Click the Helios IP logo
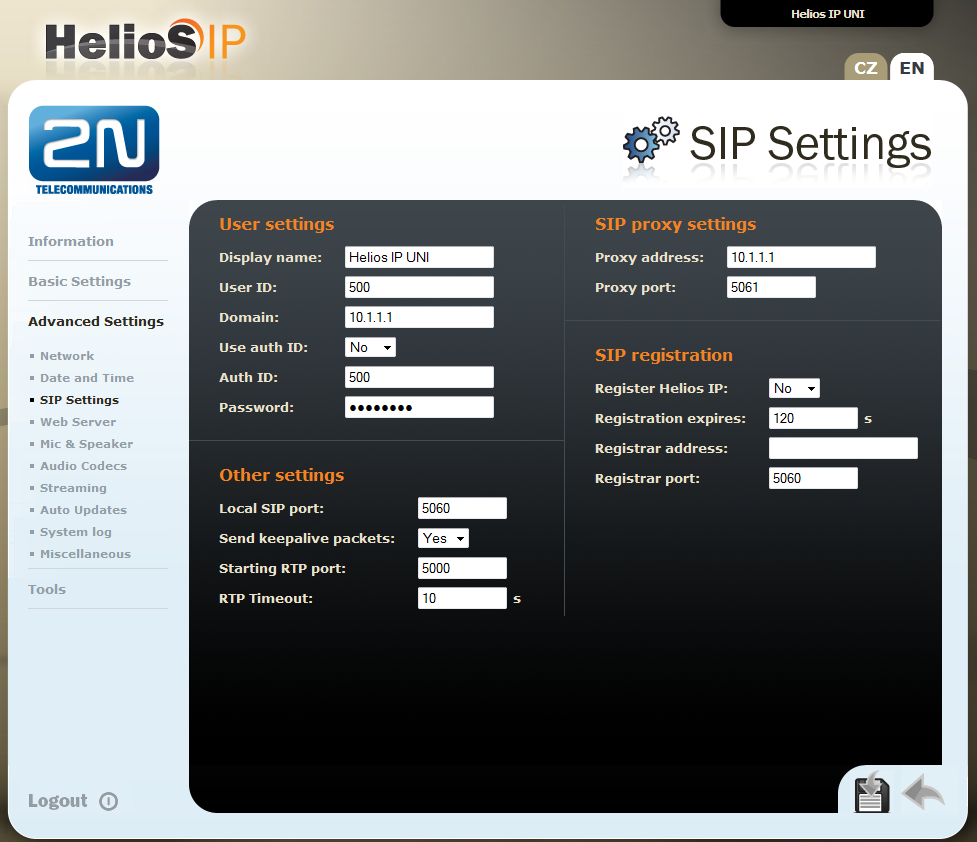 click(x=145, y=41)
